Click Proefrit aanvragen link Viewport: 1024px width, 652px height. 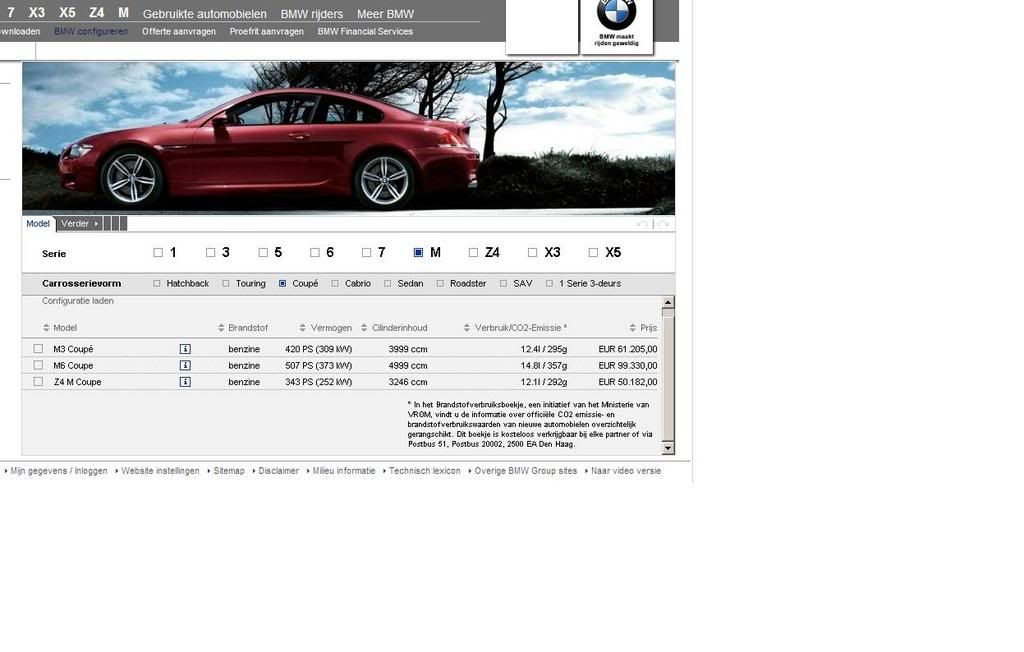coord(266,31)
